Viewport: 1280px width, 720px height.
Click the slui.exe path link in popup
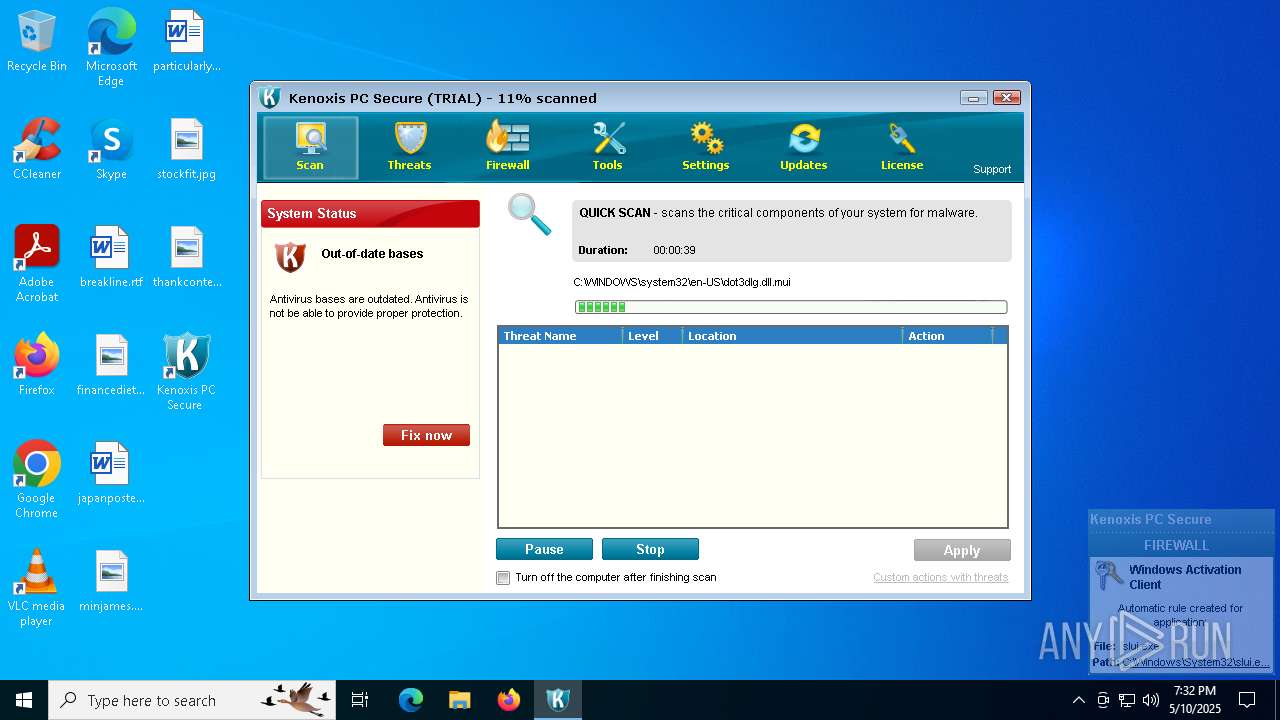point(1196,662)
